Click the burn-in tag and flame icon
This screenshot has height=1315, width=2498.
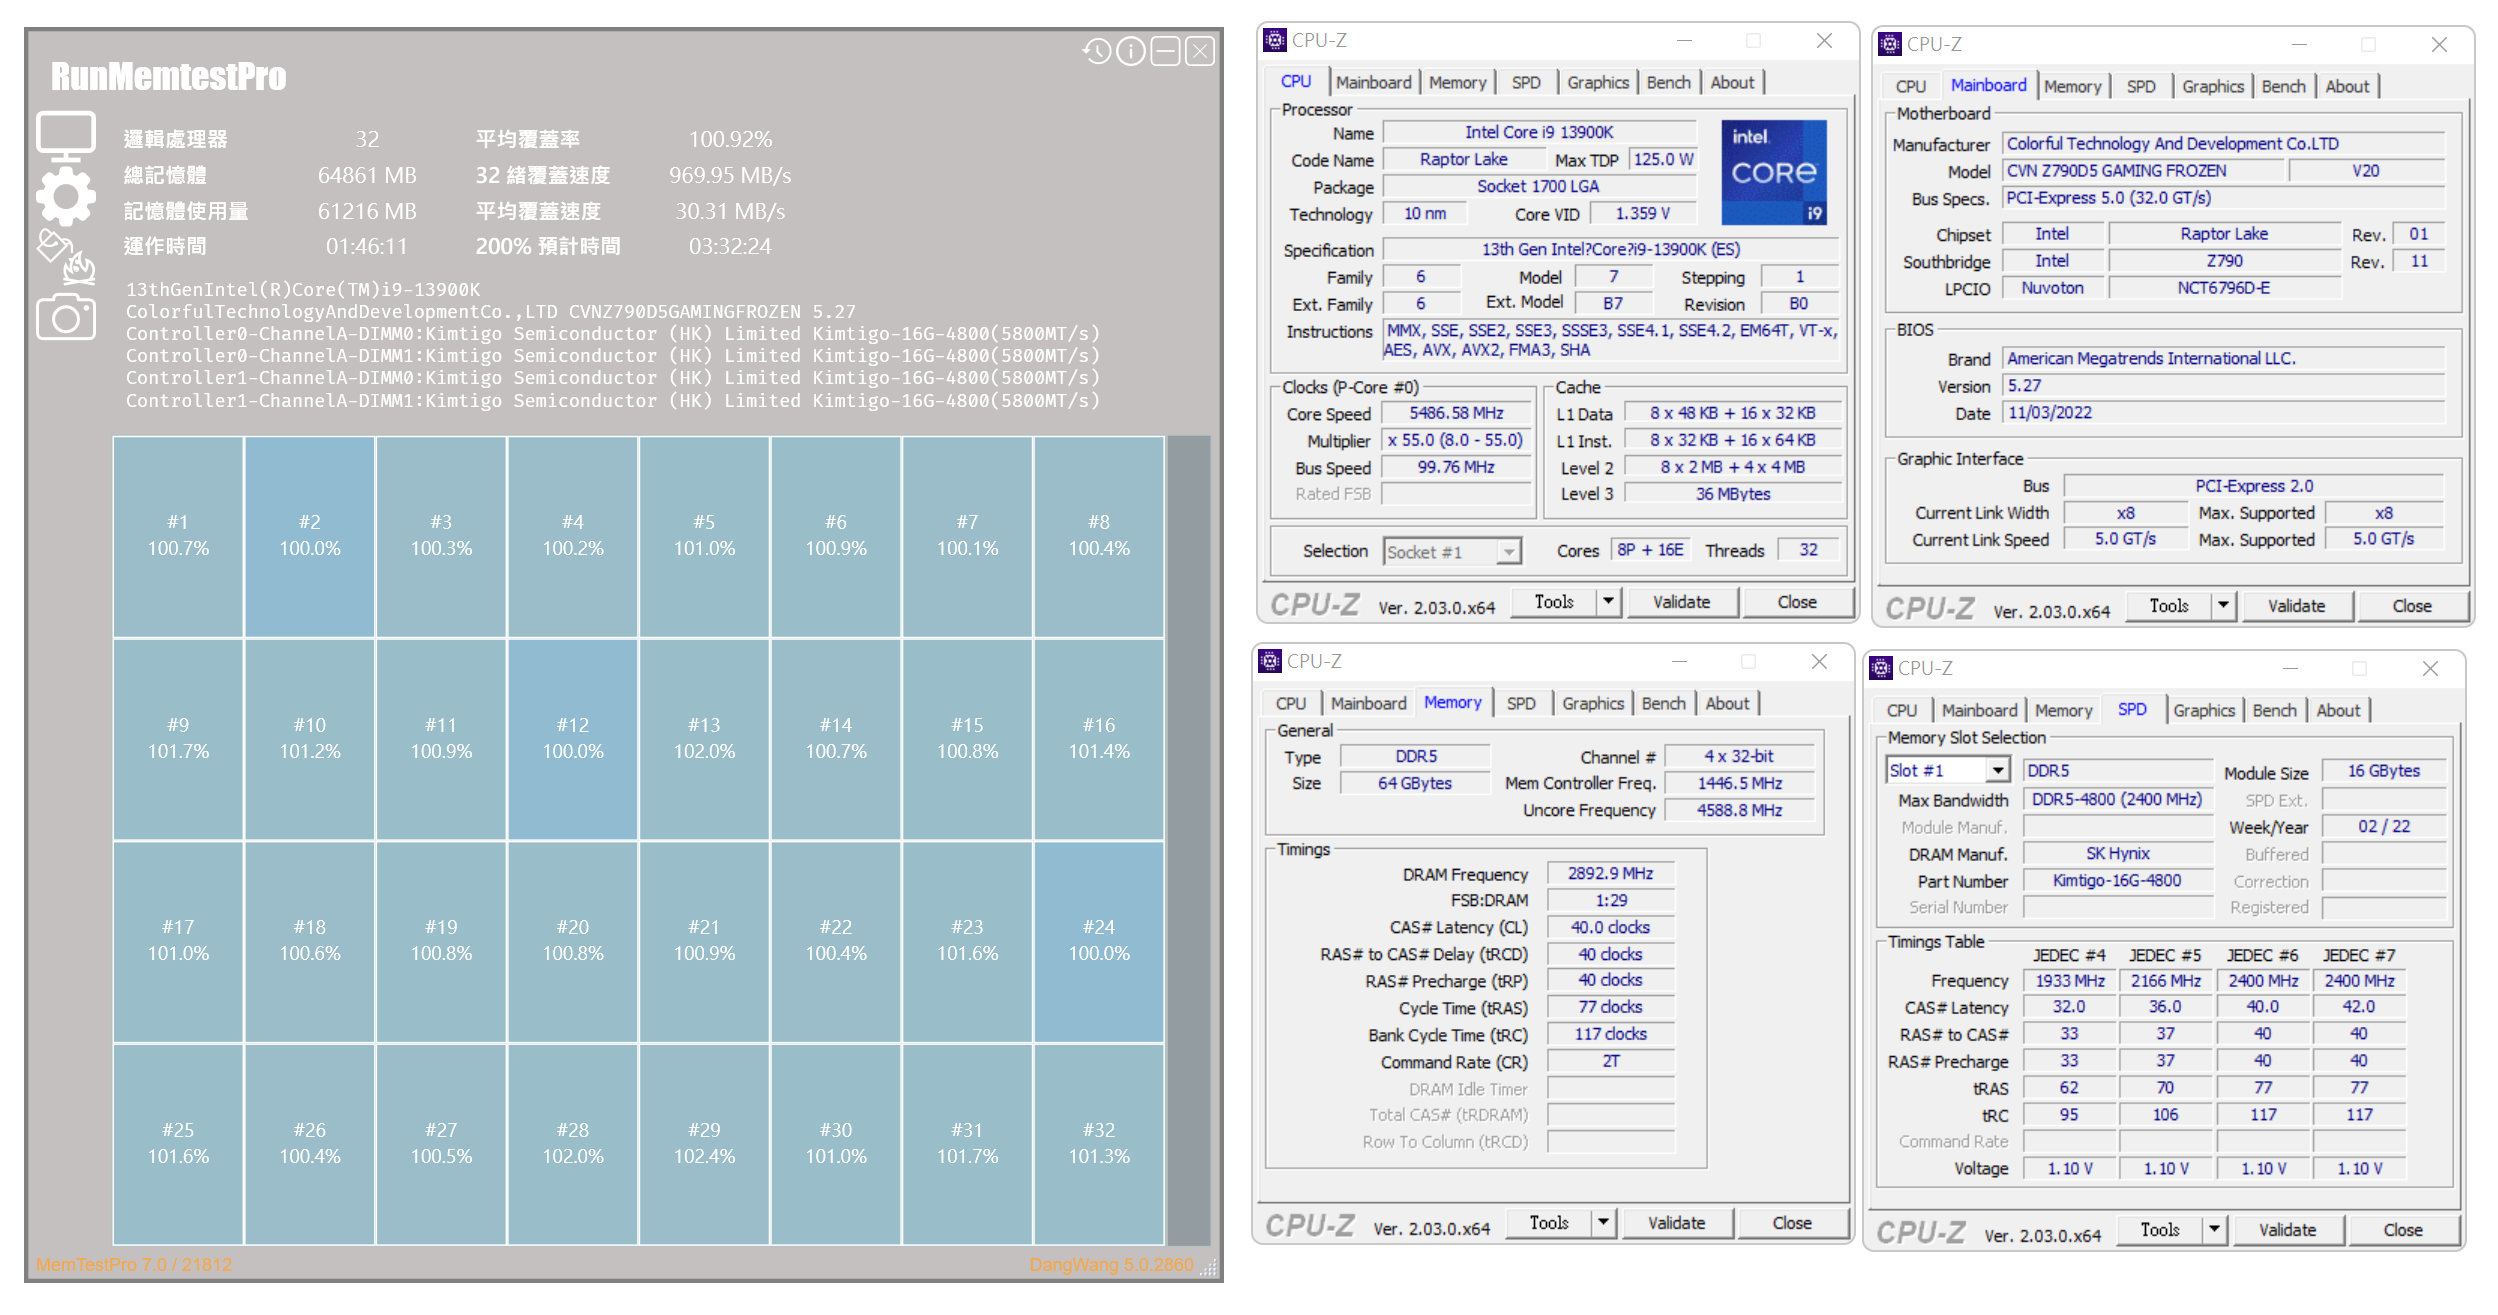(x=66, y=257)
